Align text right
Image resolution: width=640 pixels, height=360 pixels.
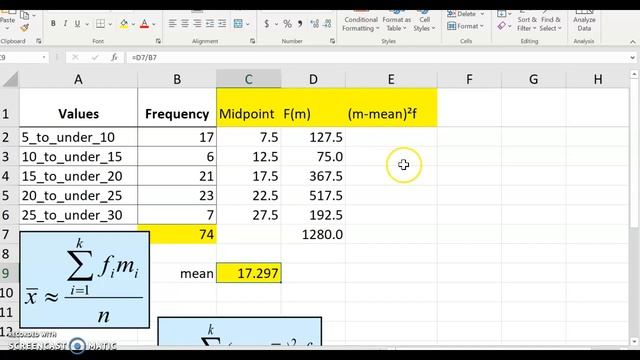[x=197, y=24]
